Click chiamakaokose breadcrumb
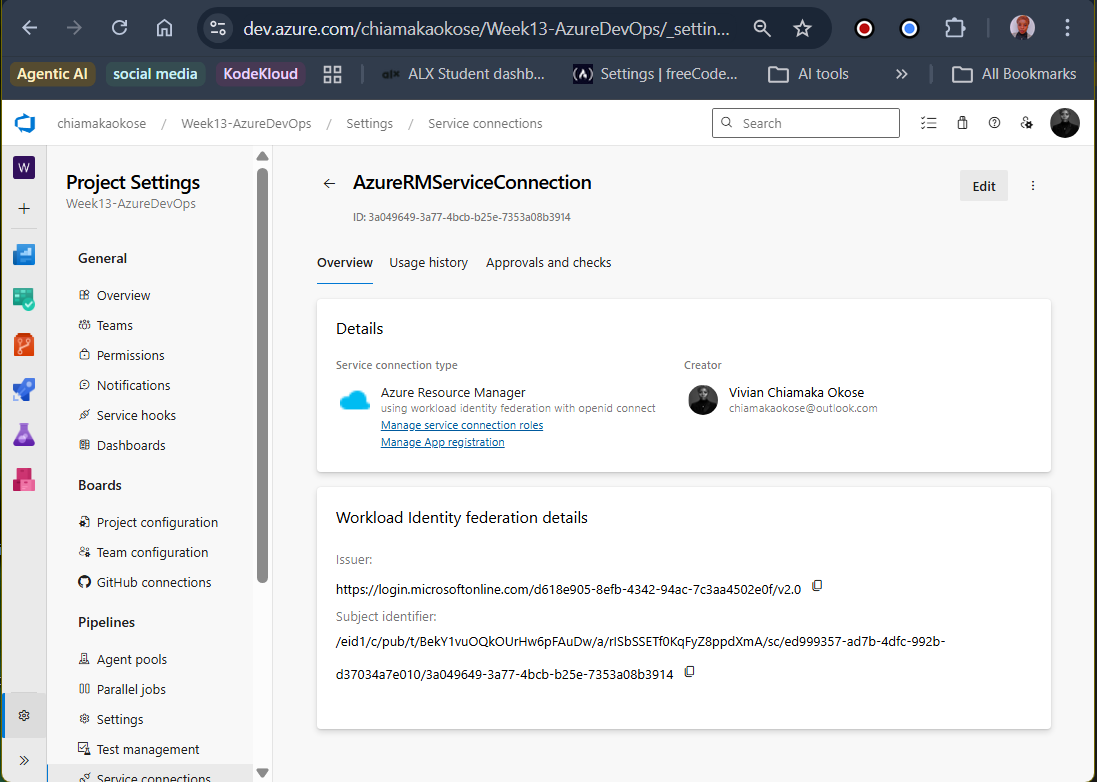This screenshot has width=1097, height=782. click(101, 124)
